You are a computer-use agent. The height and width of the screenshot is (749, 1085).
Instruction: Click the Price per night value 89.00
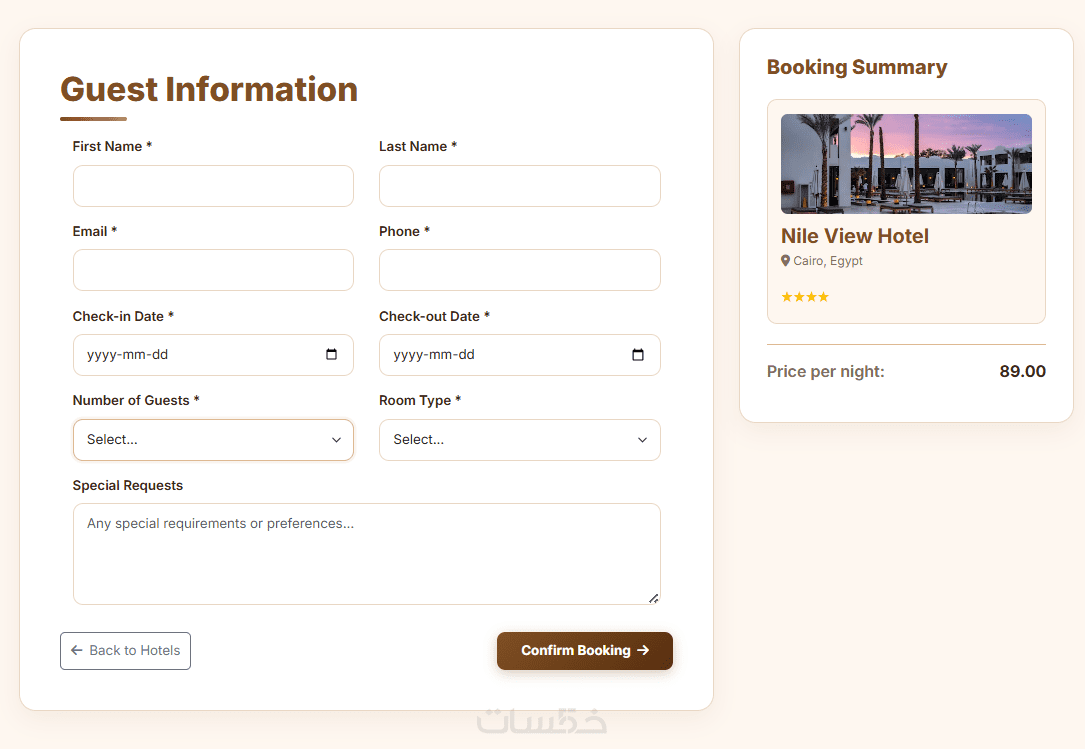(x=1022, y=372)
